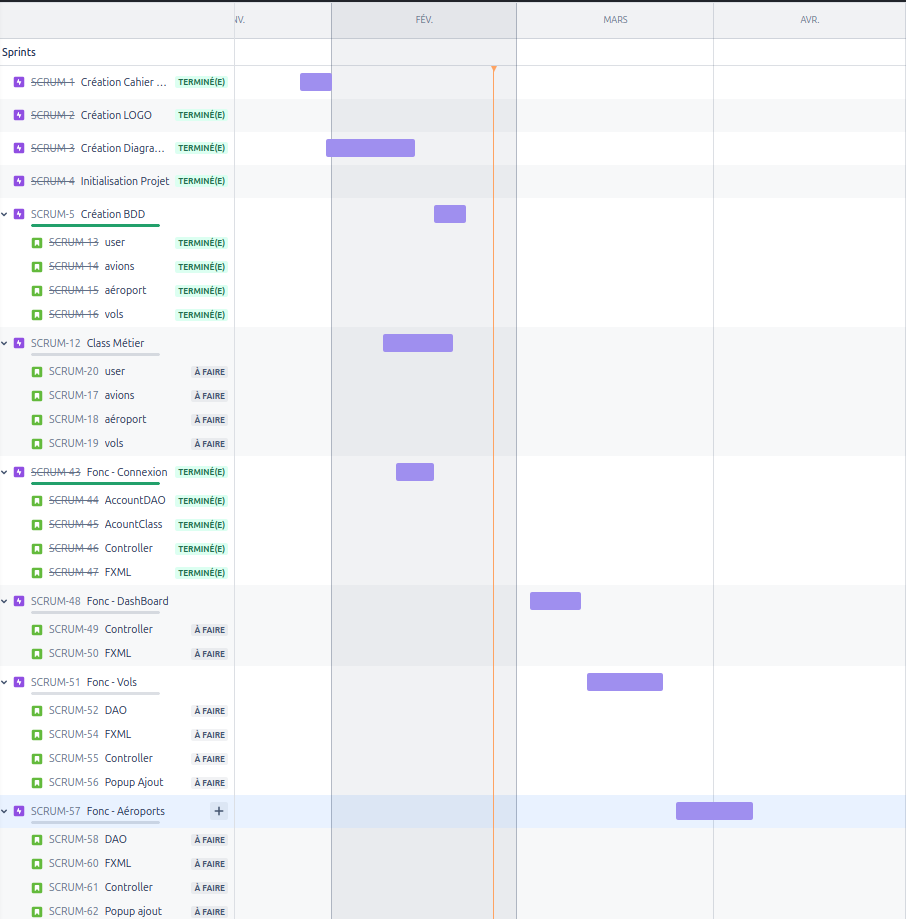Collapse the SCRUM-51 Fonc - Vols epic
The height and width of the screenshot is (919, 906).
(5, 682)
